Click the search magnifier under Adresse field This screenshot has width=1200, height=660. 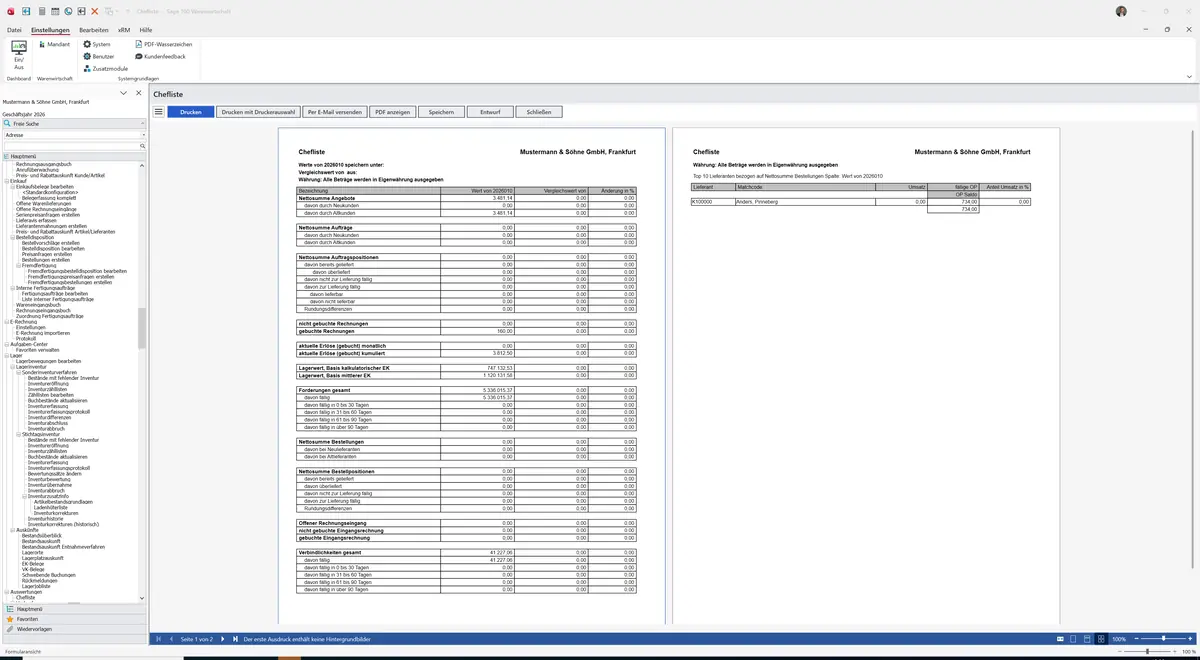(143, 146)
